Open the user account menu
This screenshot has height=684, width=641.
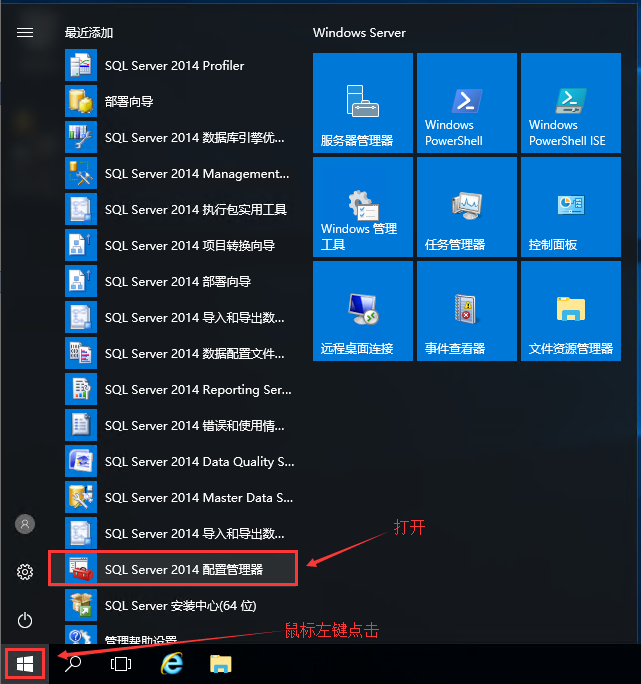25,524
